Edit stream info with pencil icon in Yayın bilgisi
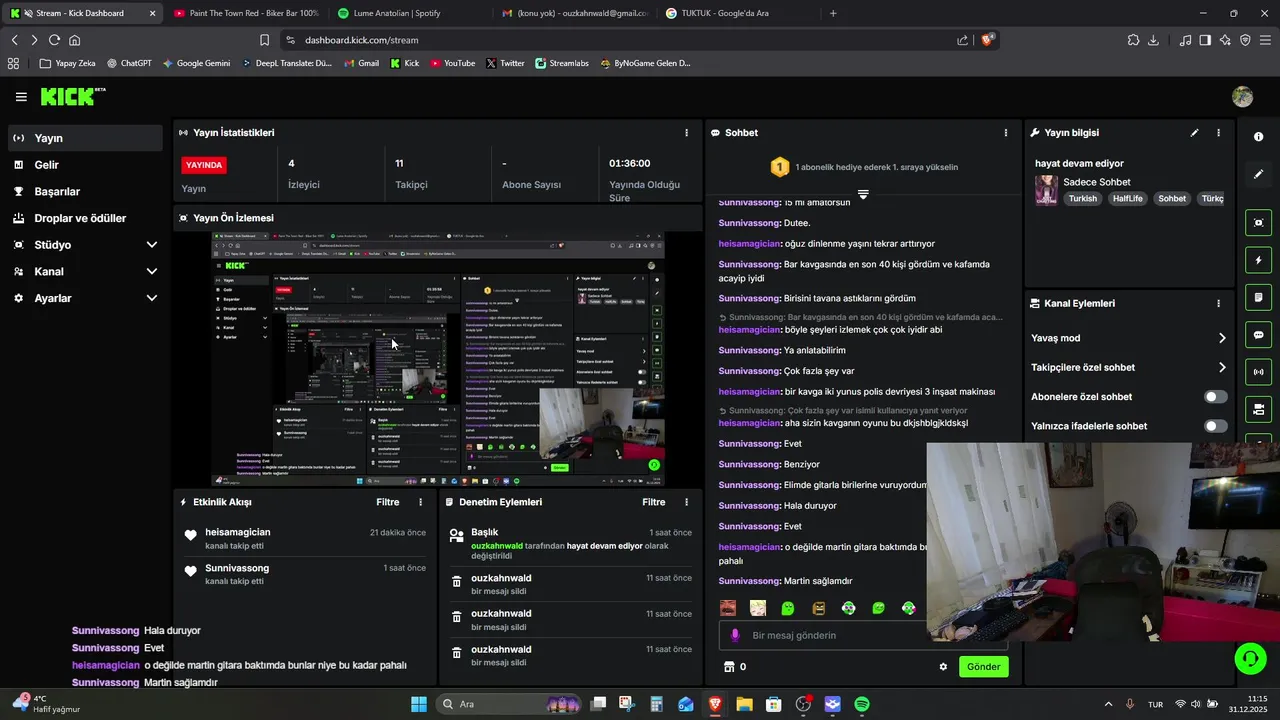 [1194, 132]
